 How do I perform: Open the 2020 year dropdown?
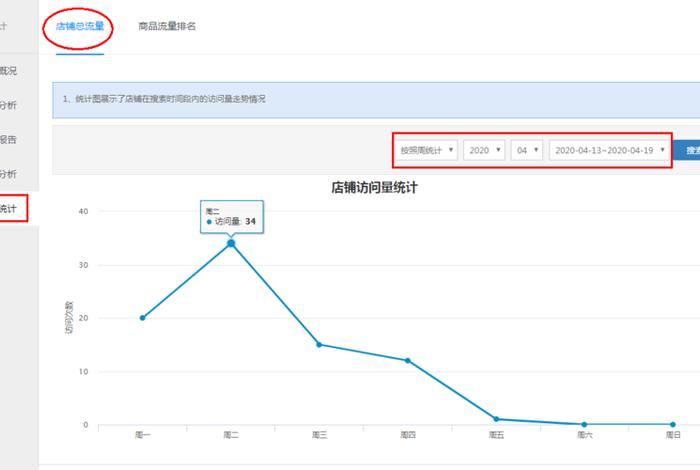pos(484,150)
